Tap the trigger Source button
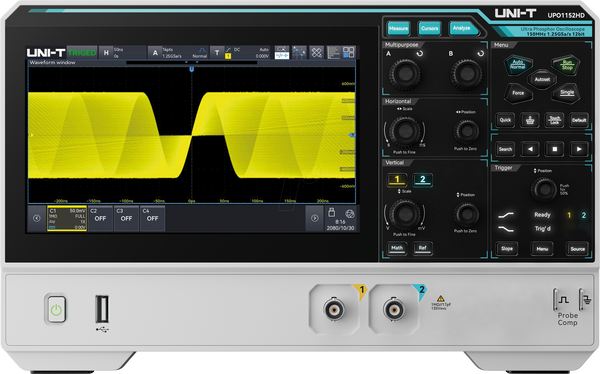The width and height of the screenshot is (600, 374). [577, 249]
